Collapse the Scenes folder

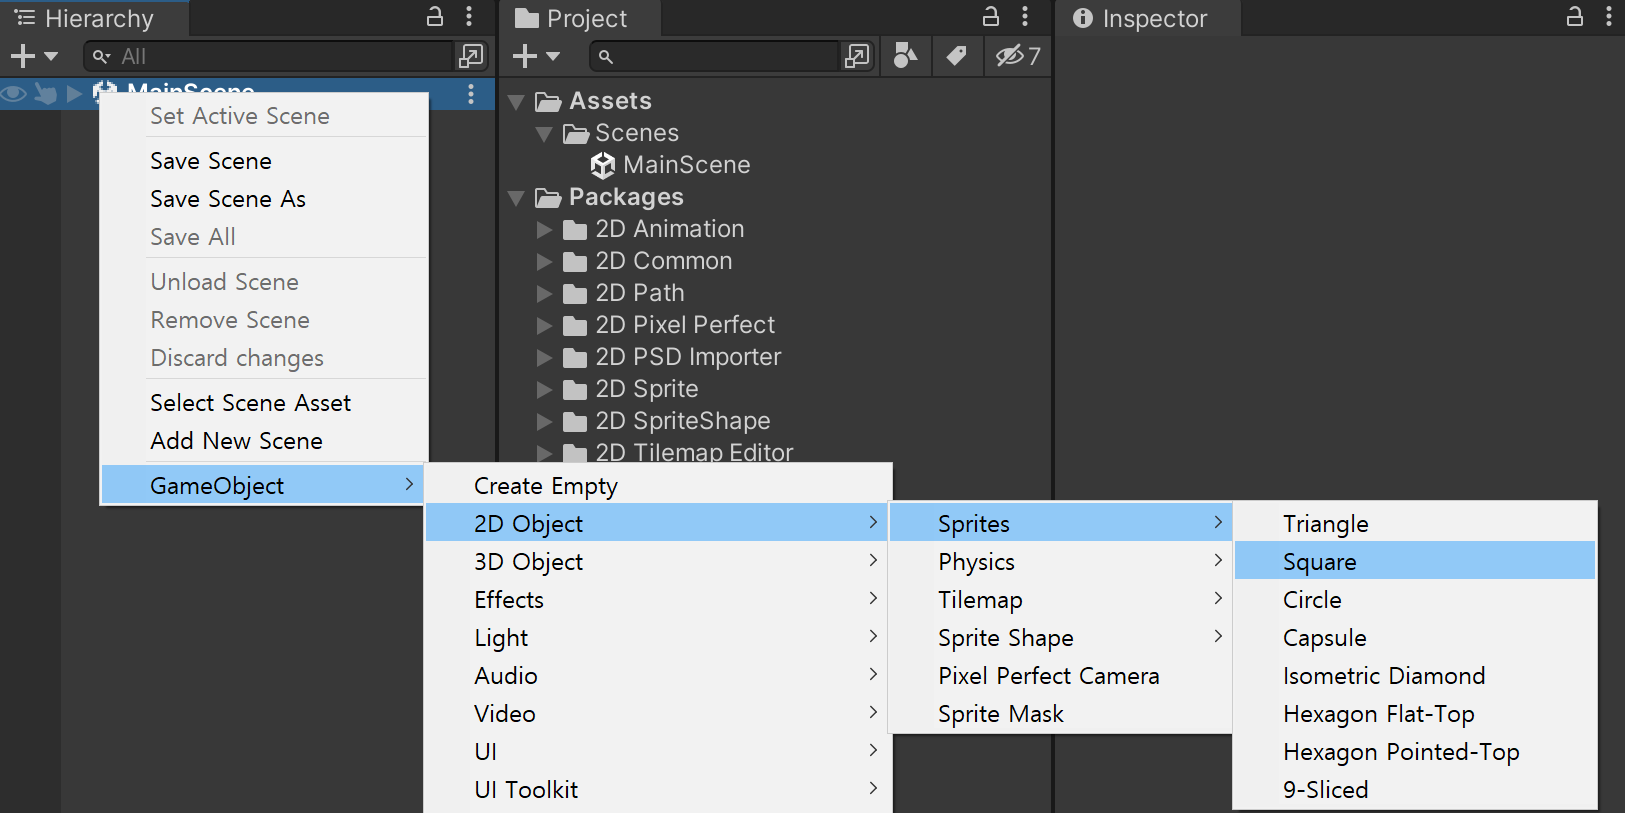point(544,134)
